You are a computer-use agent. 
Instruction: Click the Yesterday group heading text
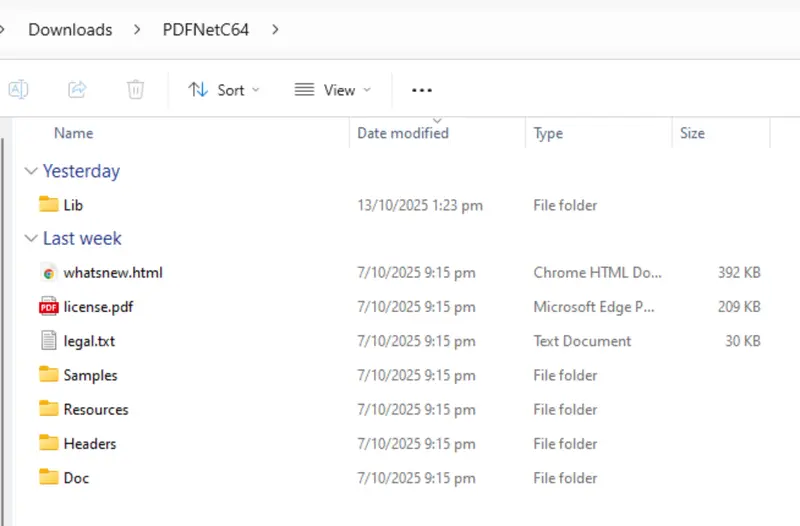pyautogui.click(x=81, y=171)
